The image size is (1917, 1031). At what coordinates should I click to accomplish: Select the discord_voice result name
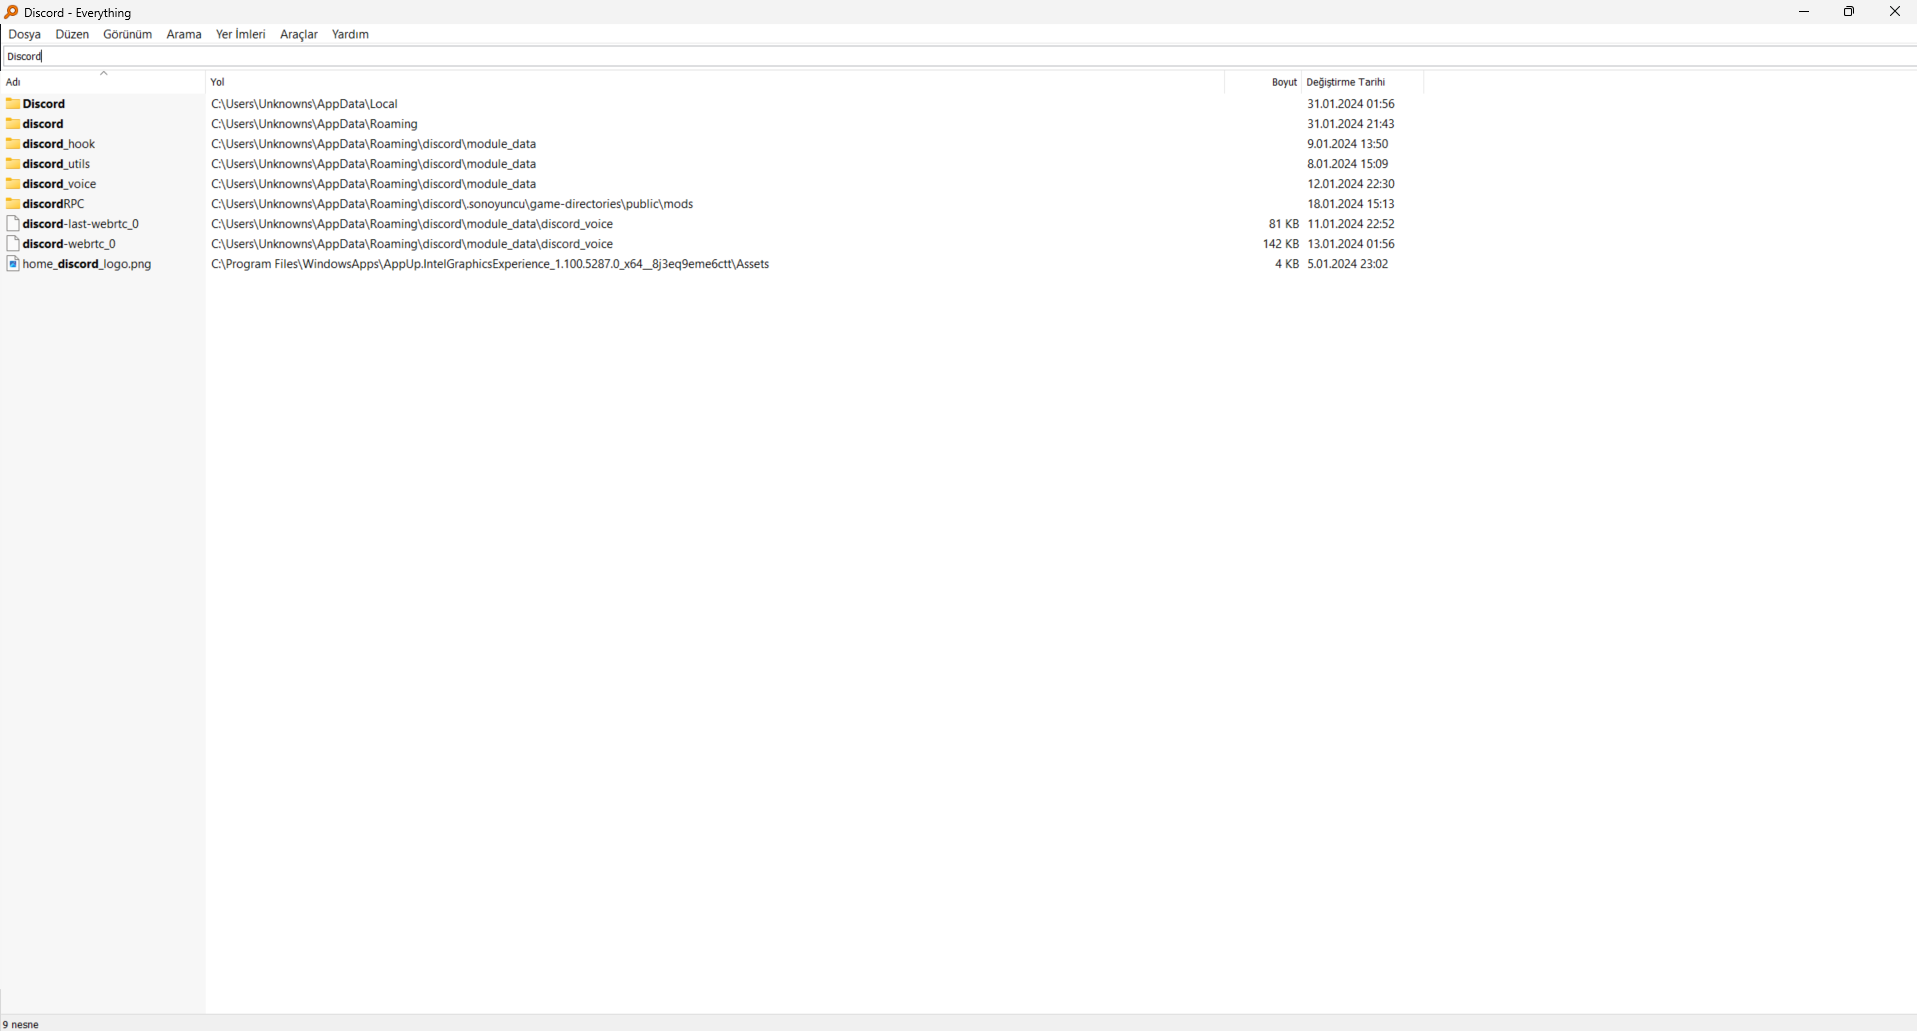coord(60,184)
